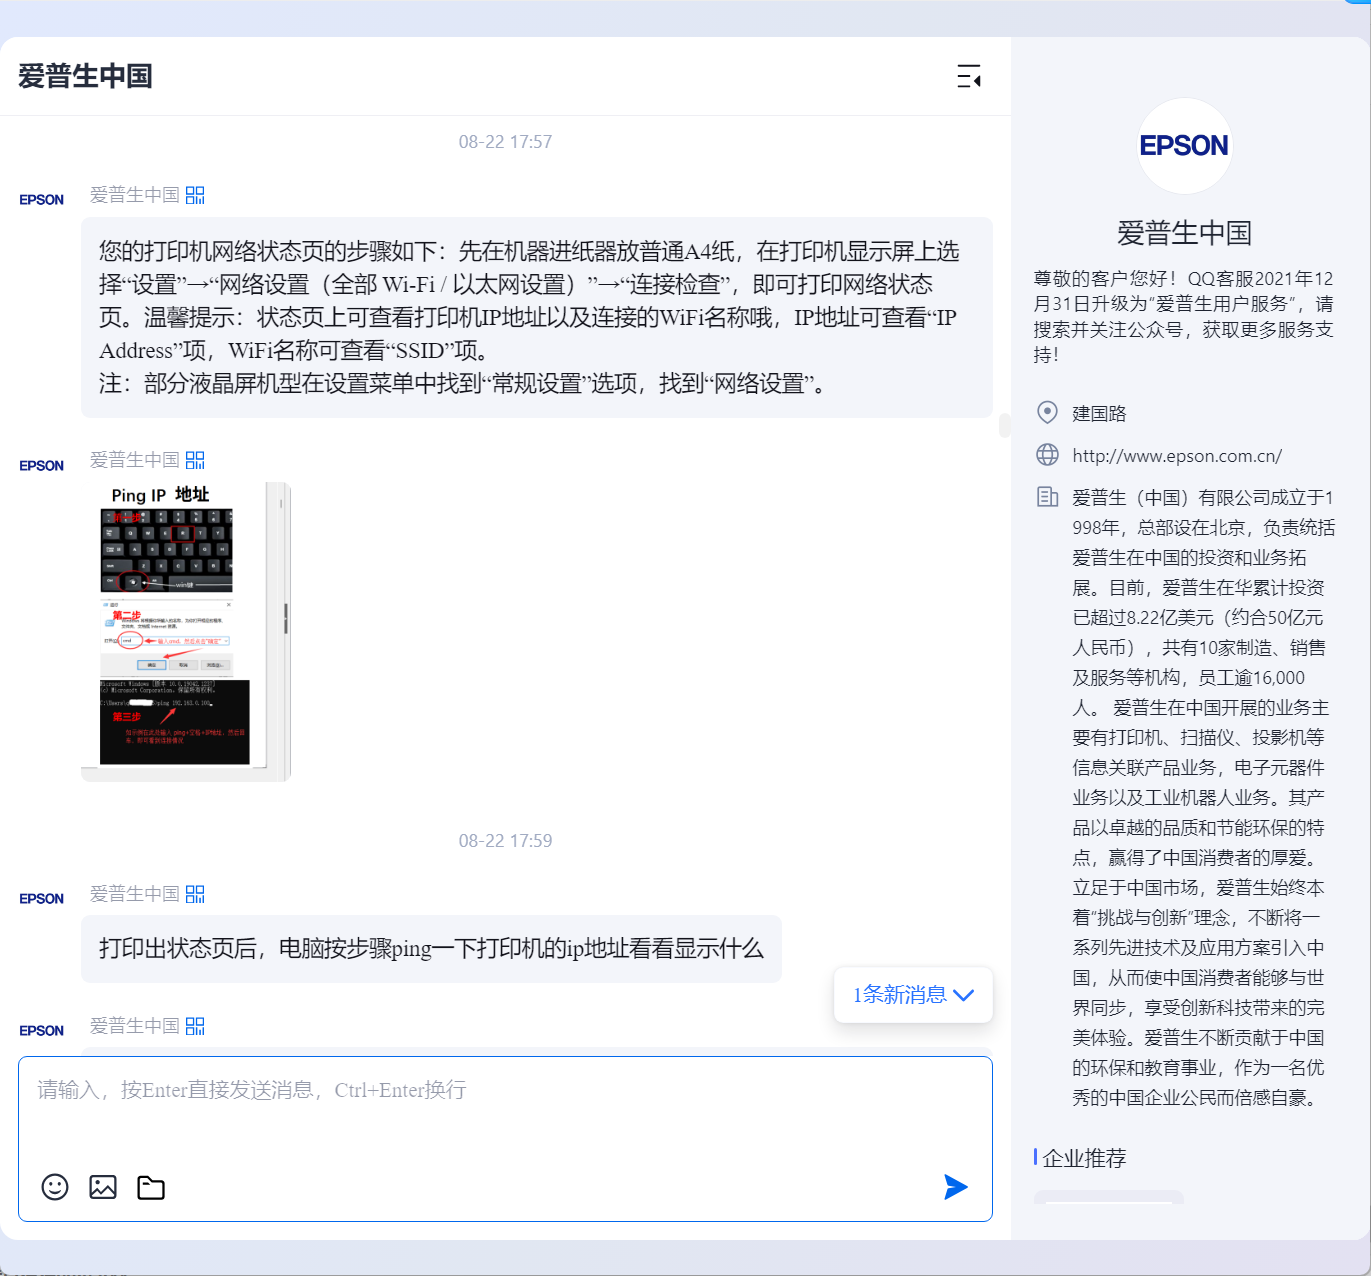Click 建国路 address text

(x=1099, y=413)
